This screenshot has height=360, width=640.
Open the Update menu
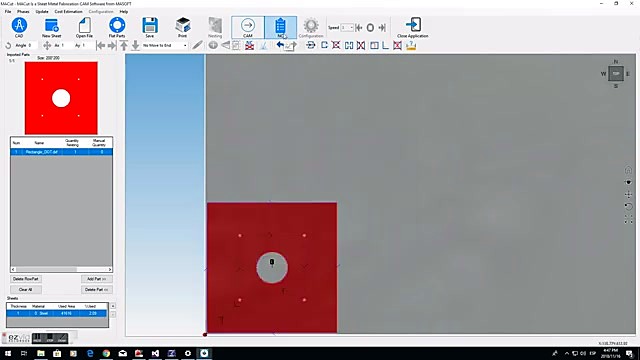pyautogui.click(x=42, y=11)
